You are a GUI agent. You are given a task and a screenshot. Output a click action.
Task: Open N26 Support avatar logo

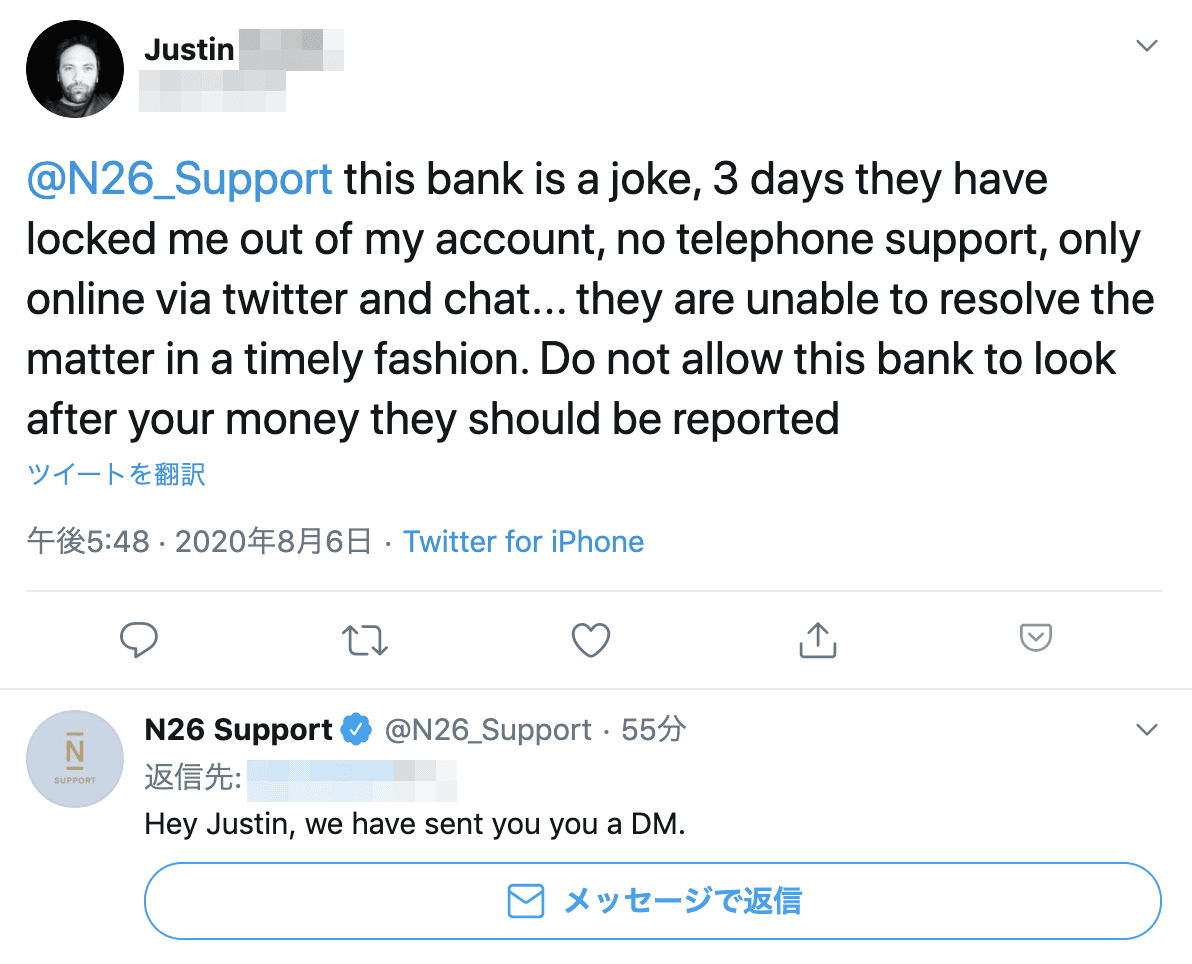pyautogui.click(x=75, y=759)
